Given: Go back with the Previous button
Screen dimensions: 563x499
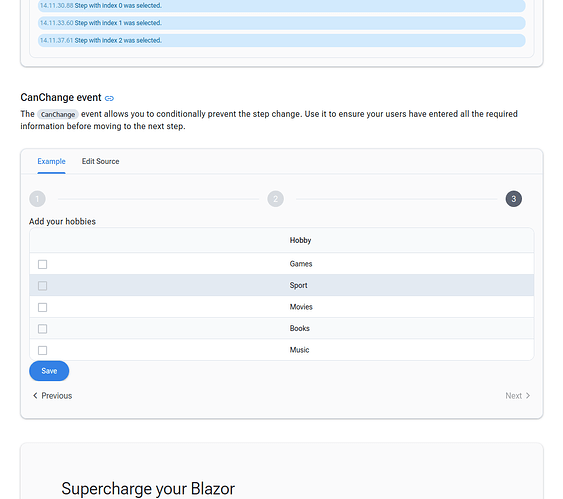Looking at the screenshot, I should 52,396.
